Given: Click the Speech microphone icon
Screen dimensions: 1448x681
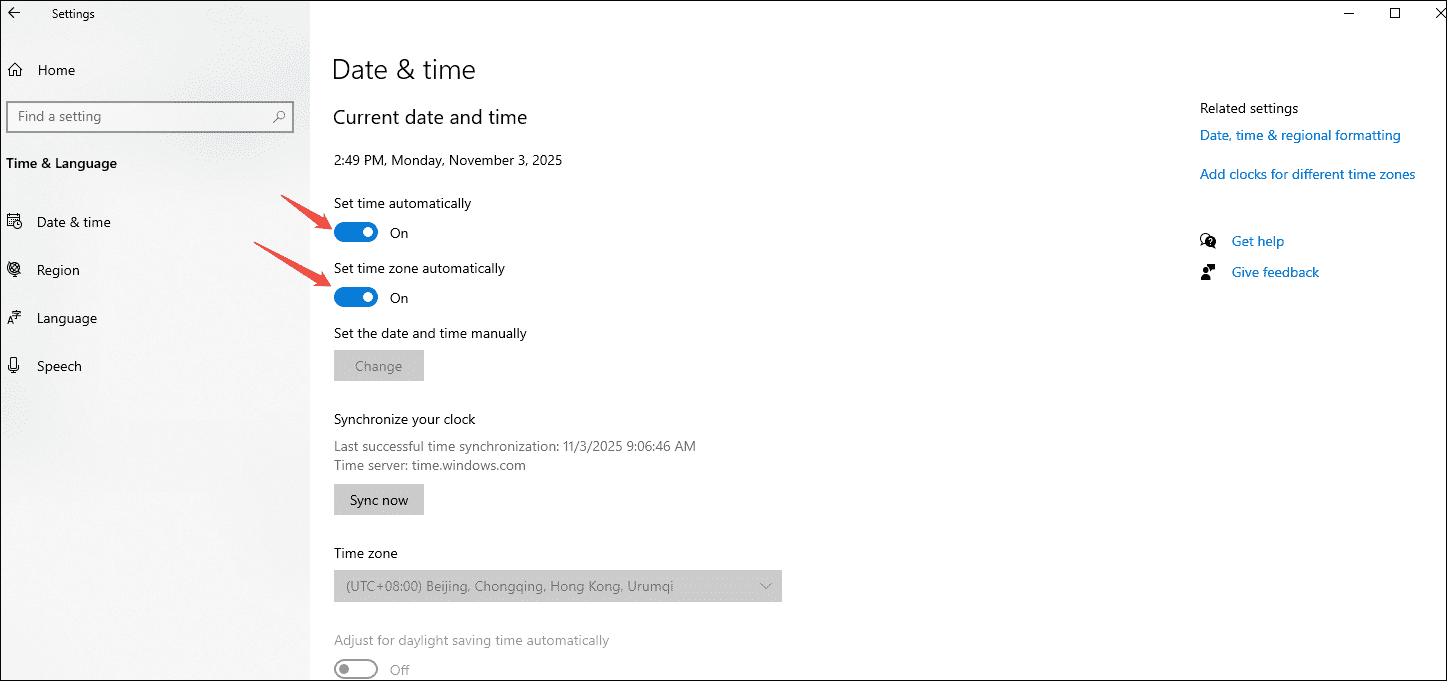Looking at the screenshot, I should coord(15,365).
